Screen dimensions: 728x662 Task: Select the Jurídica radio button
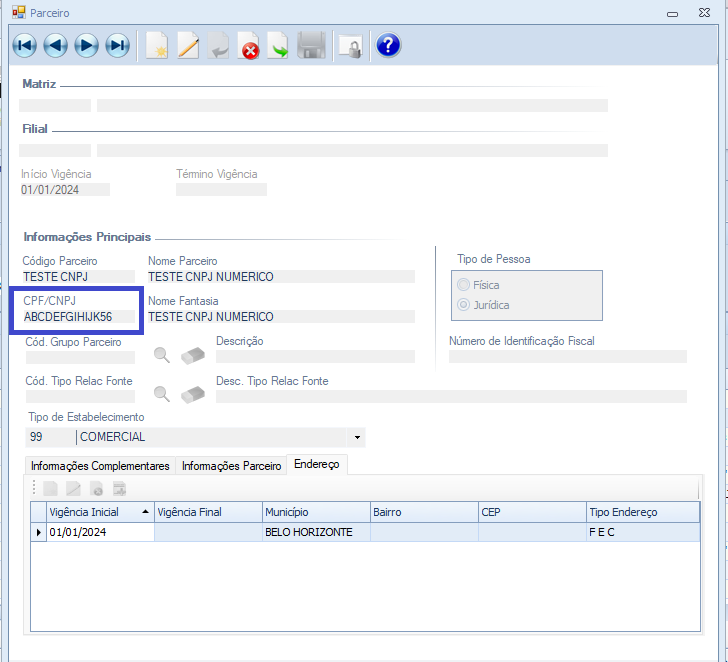point(463,305)
